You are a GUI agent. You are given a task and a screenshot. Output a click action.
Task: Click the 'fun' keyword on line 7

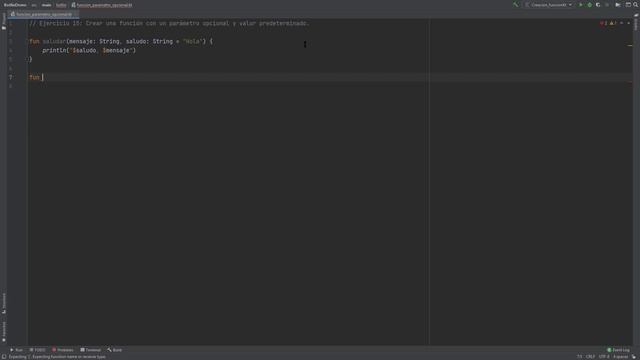[x=34, y=77]
